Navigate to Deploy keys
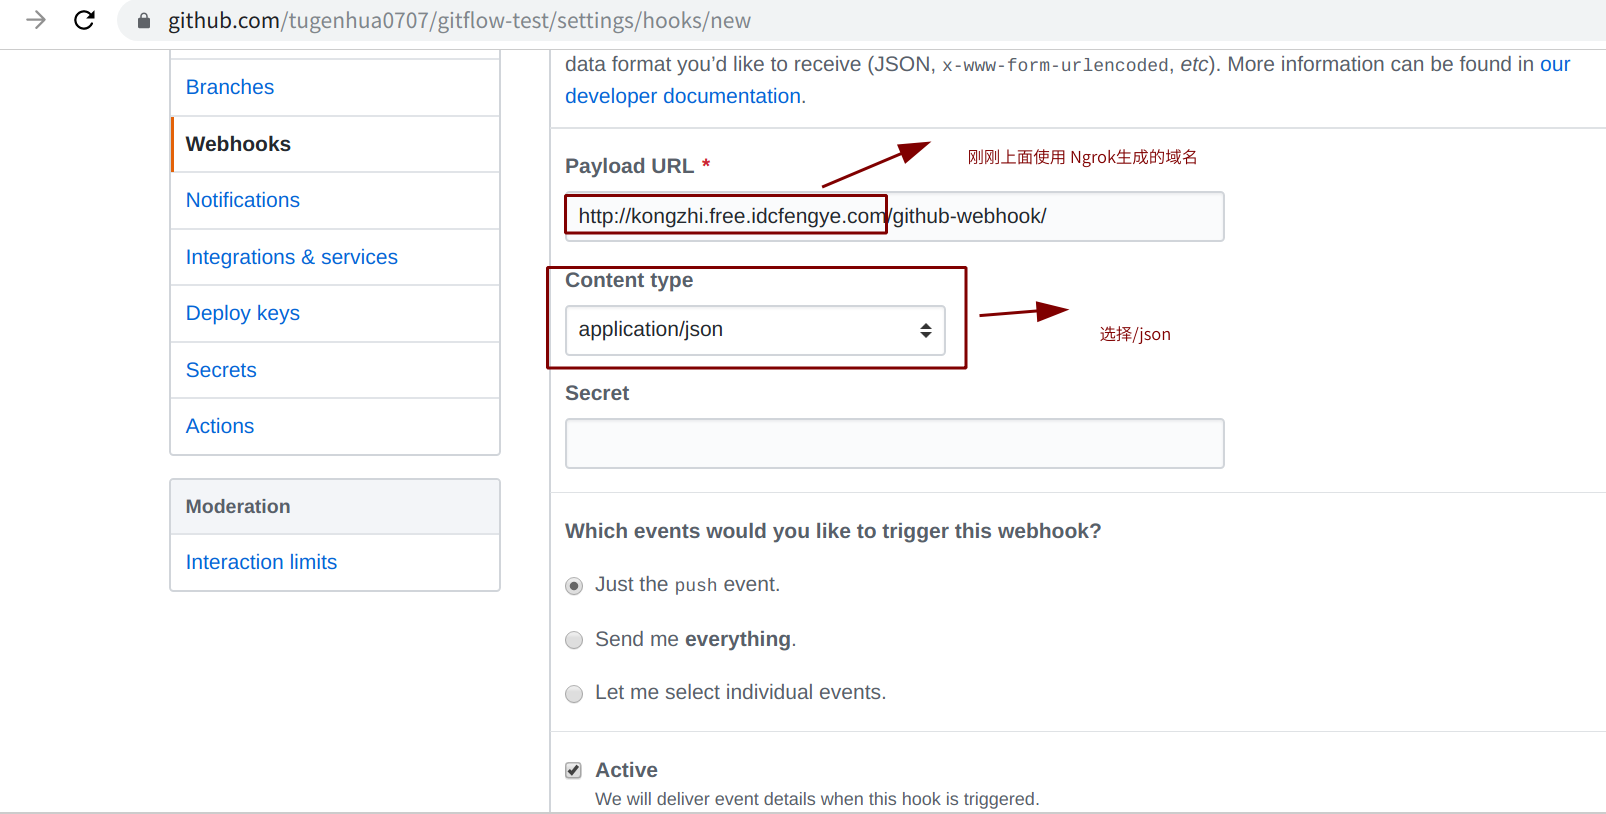Screen dimensions: 1606x814 [243, 313]
